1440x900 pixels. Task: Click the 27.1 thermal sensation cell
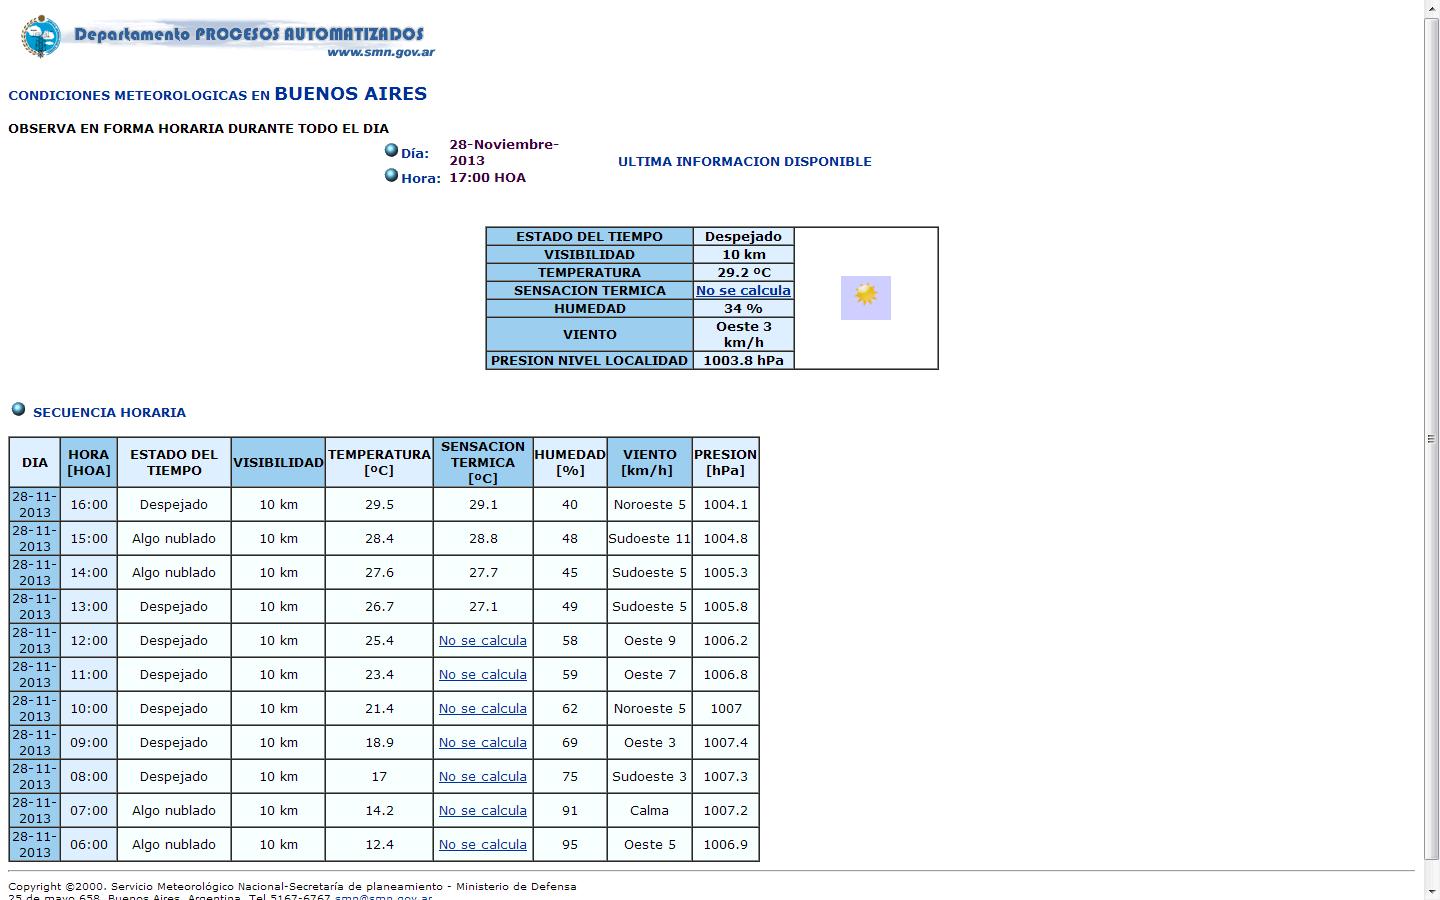point(483,606)
